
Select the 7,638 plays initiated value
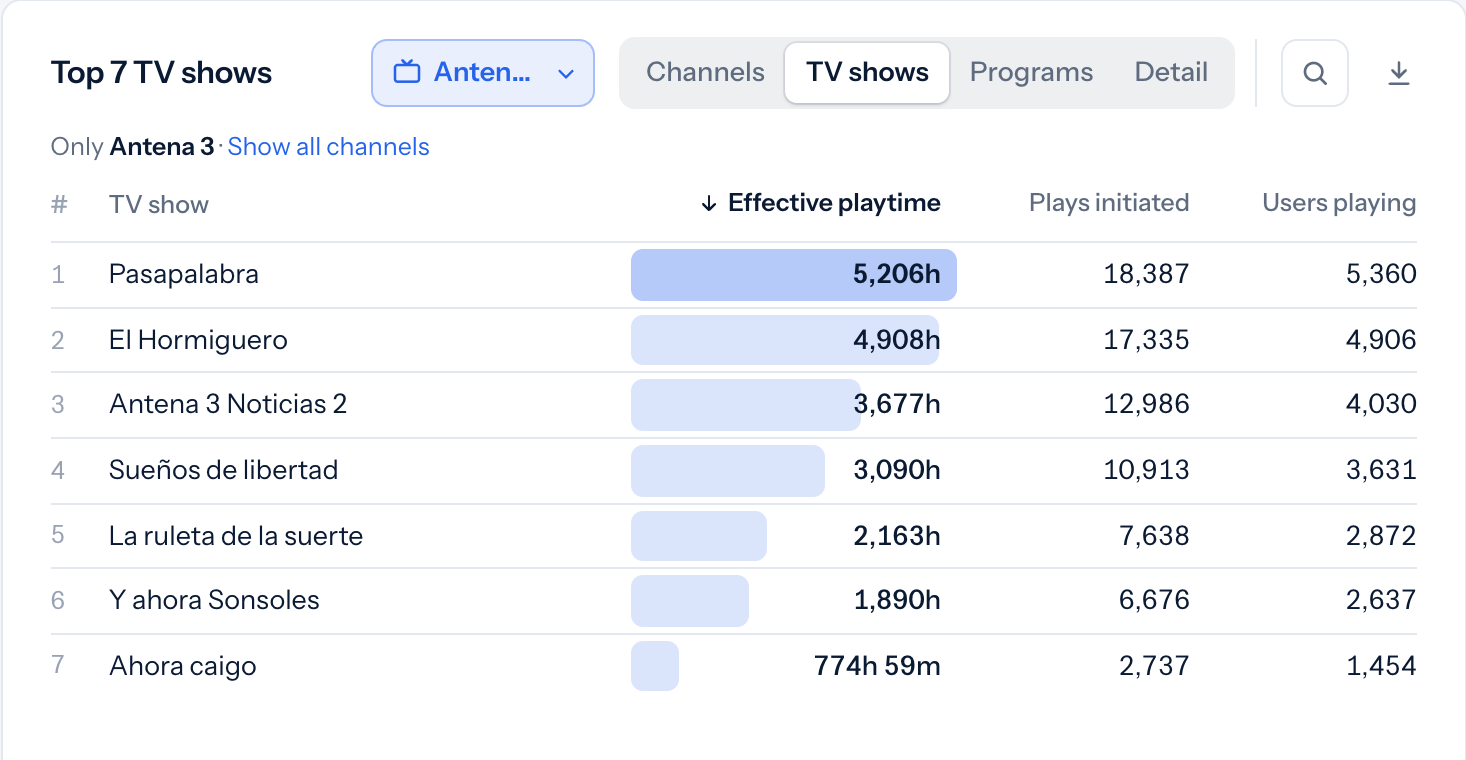pyautogui.click(x=1154, y=536)
